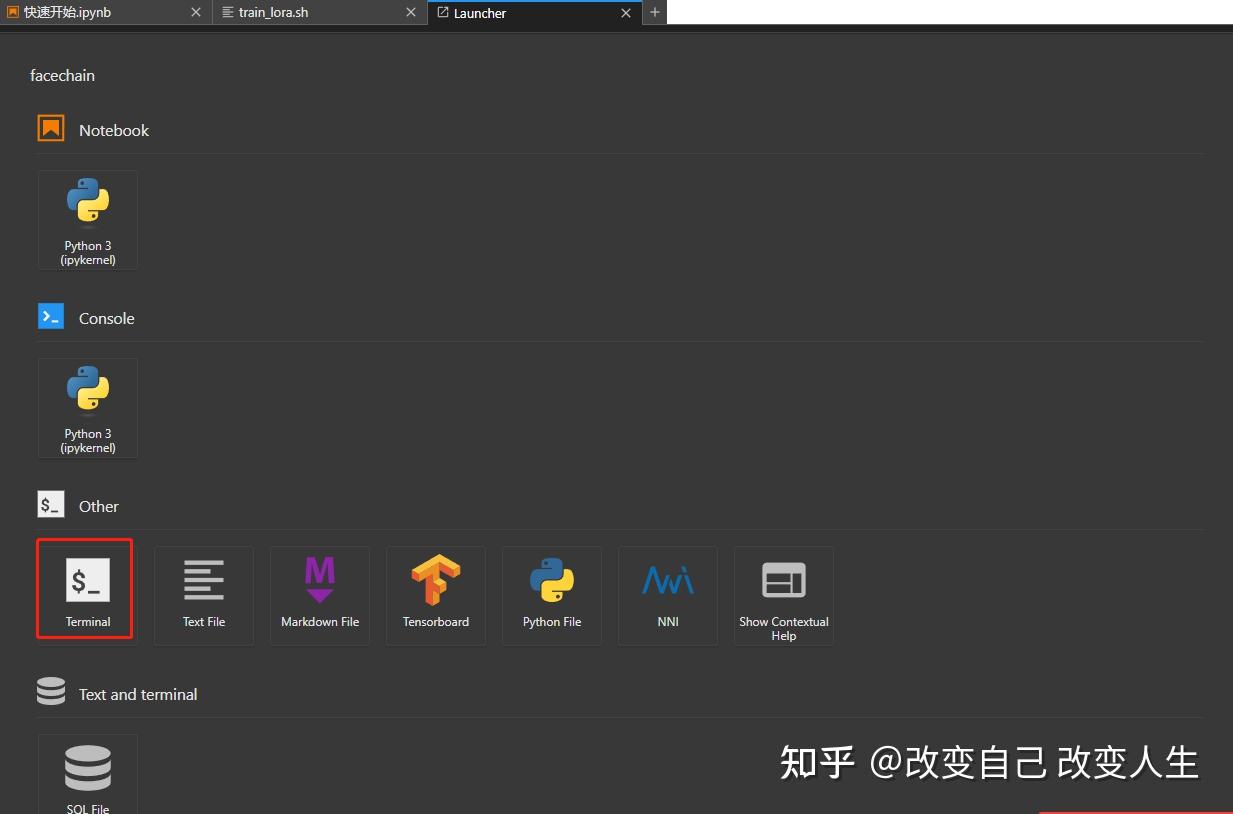Image resolution: width=1233 pixels, height=814 pixels.
Task: Click the Console section header icon
Action: coord(50,315)
